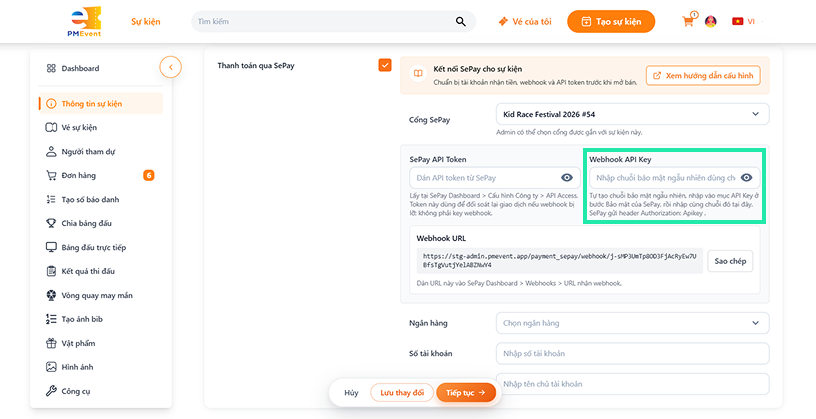Click the Tạo sự kiện button
816x419 pixels.
tap(611, 22)
